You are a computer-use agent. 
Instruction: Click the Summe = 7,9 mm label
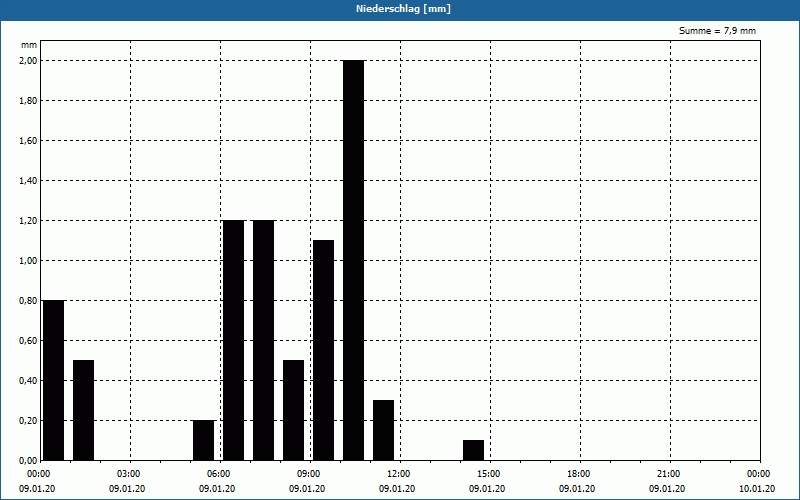click(717, 31)
